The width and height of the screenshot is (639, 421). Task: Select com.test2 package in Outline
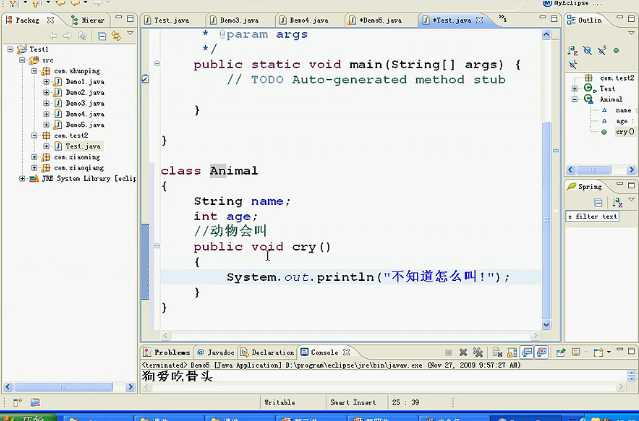tap(617, 77)
